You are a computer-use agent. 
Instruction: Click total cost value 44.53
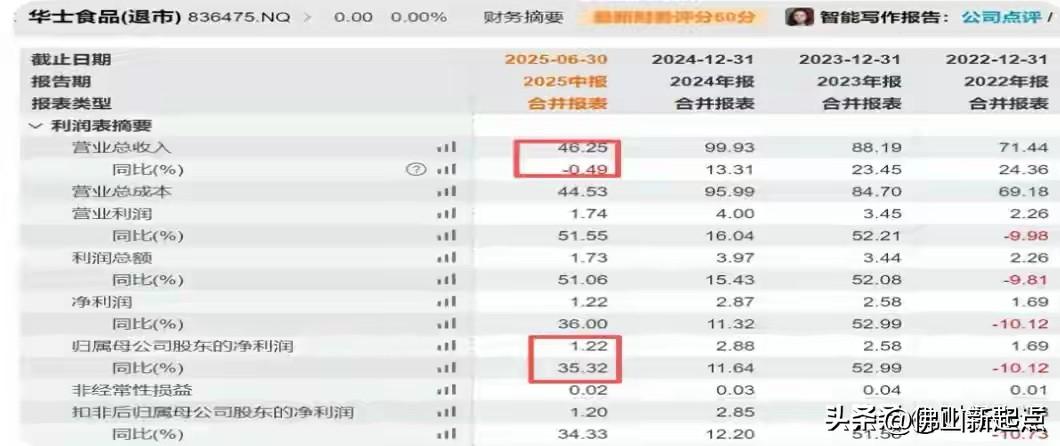click(584, 192)
